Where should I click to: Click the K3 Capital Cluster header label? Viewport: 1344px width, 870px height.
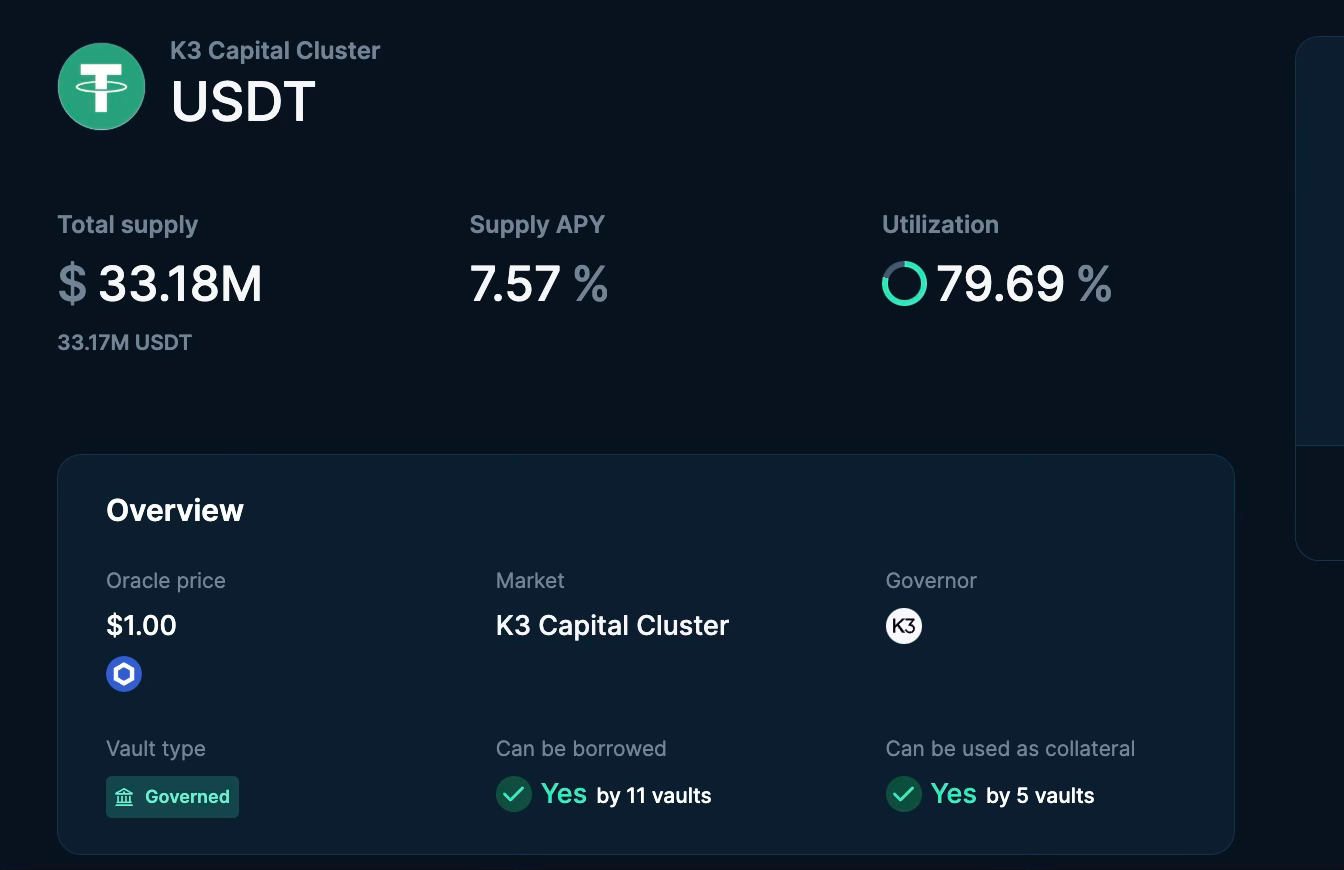275,51
